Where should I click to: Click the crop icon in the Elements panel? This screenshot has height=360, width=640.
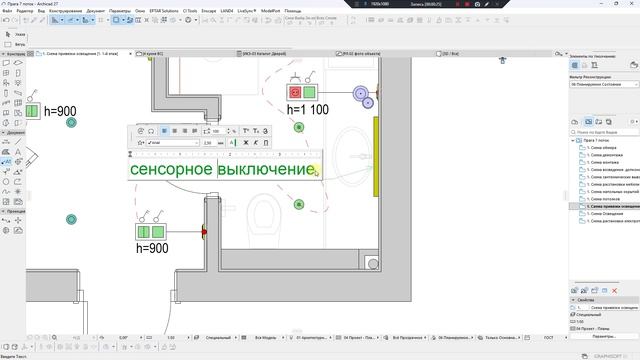[x=594, y=65]
